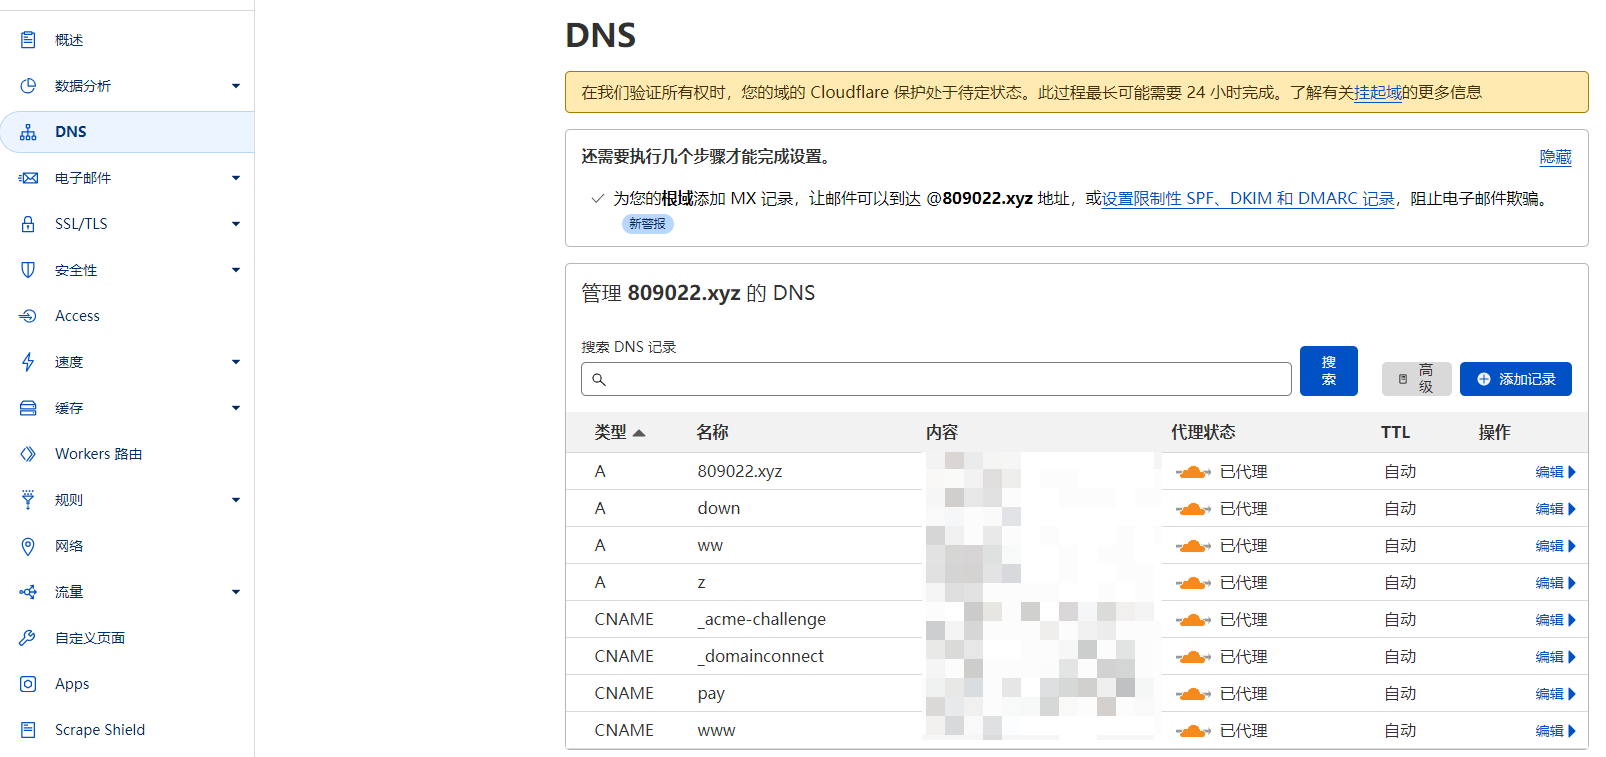Screen dimensions: 1606x757
Task: Click the 缓存 storage icon
Action: 28,408
